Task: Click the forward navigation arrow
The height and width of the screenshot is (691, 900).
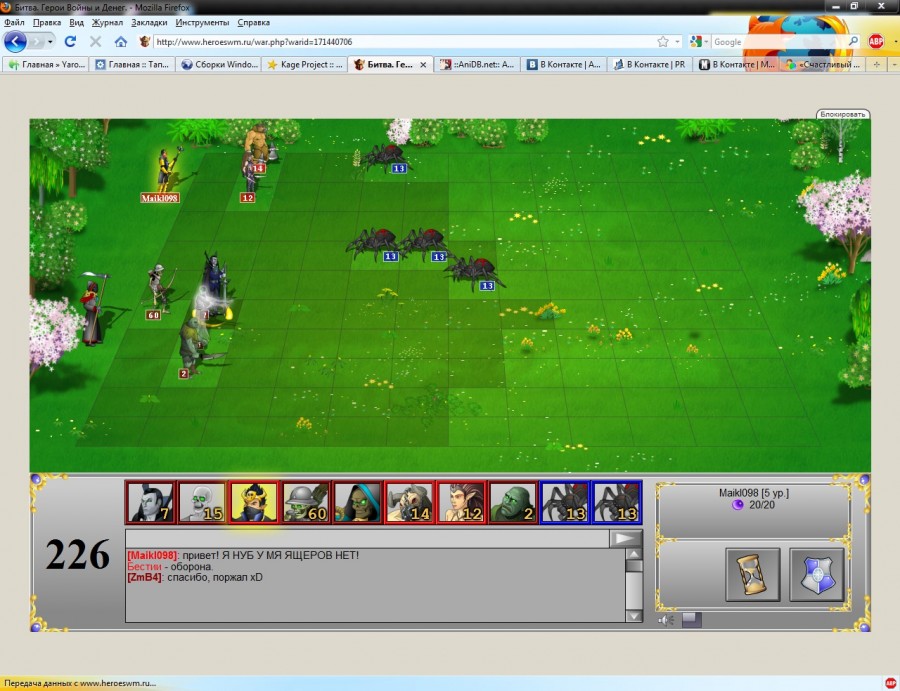Action: tap(36, 42)
